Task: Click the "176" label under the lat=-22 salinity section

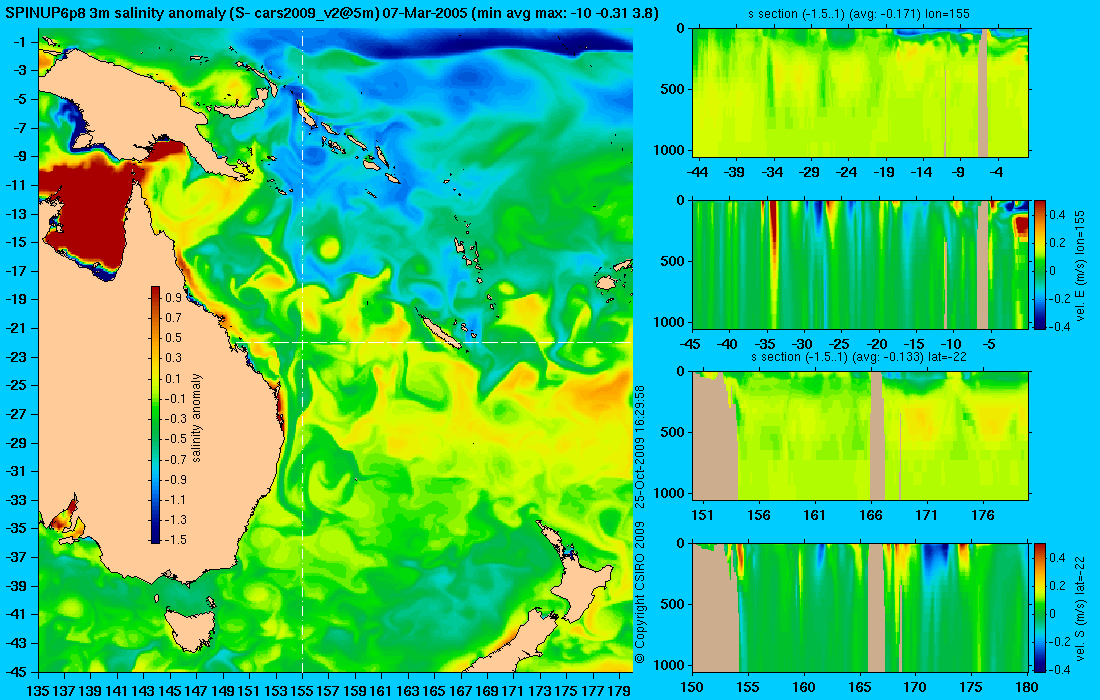Action: coord(983,515)
